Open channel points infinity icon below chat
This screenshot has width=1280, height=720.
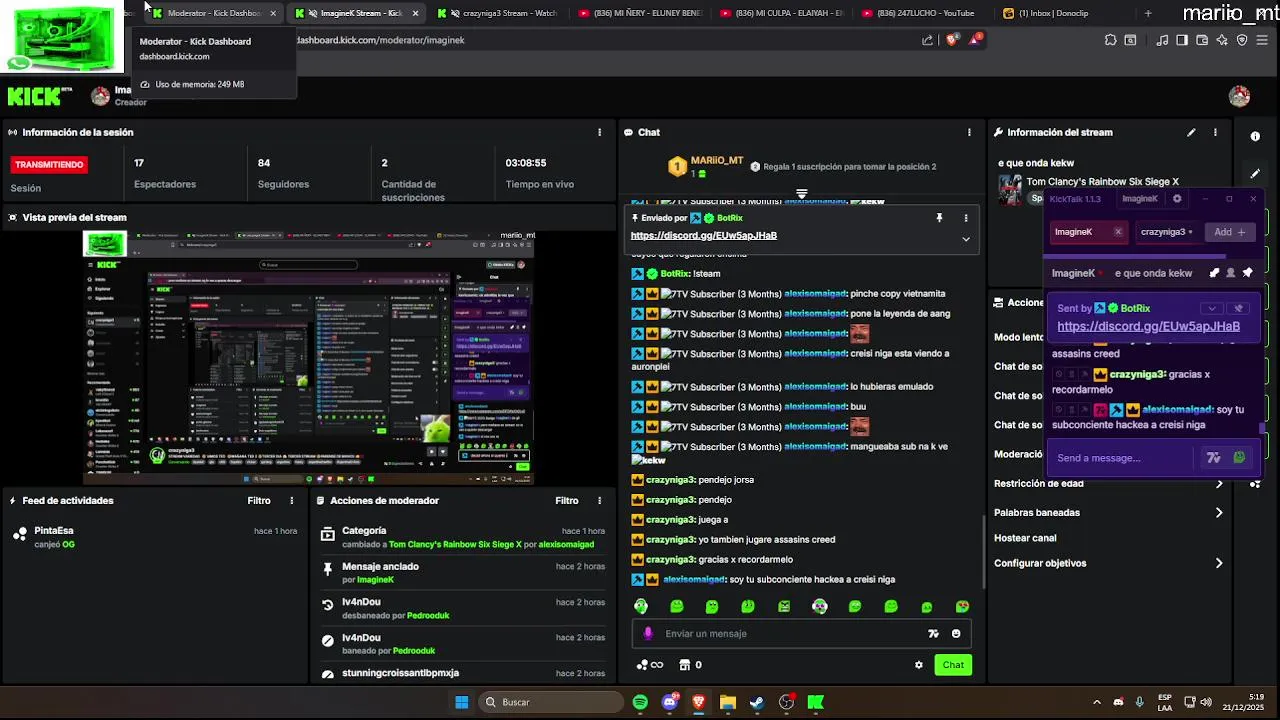click(650, 665)
